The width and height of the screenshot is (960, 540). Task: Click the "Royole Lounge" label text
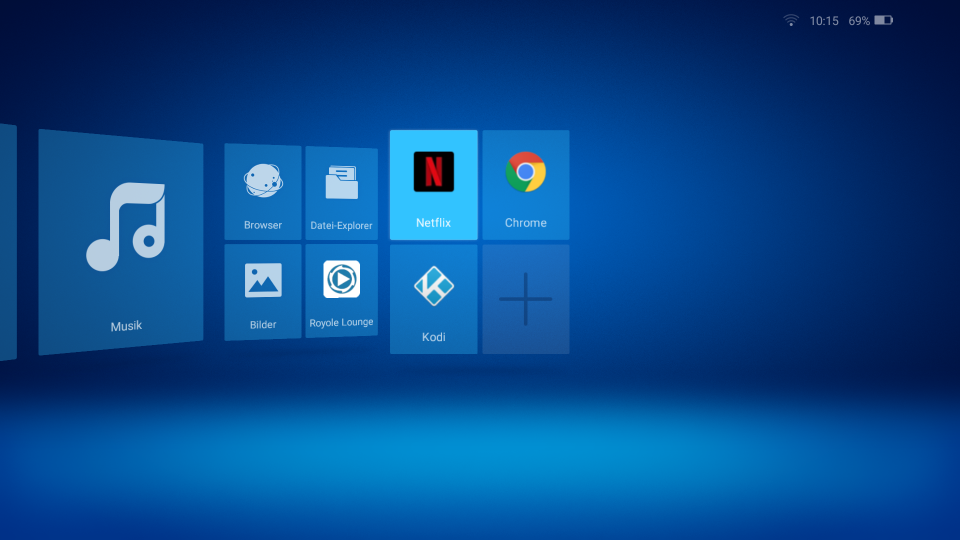click(341, 322)
